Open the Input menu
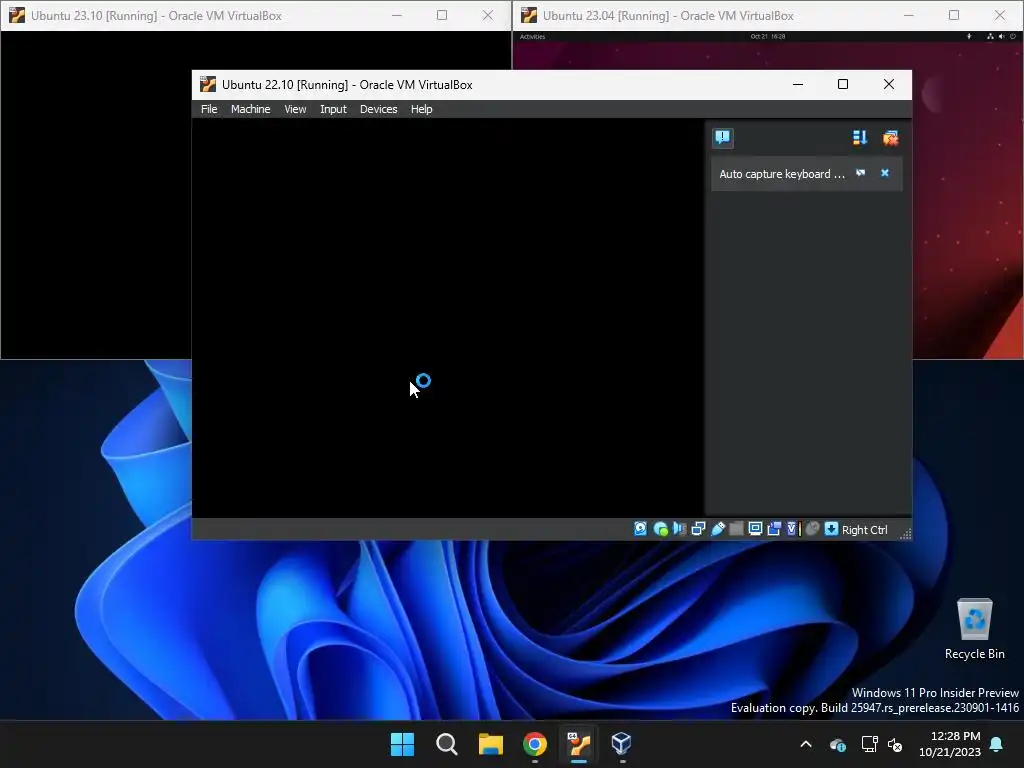This screenshot has width=1024, height=768. click(333, 109)
